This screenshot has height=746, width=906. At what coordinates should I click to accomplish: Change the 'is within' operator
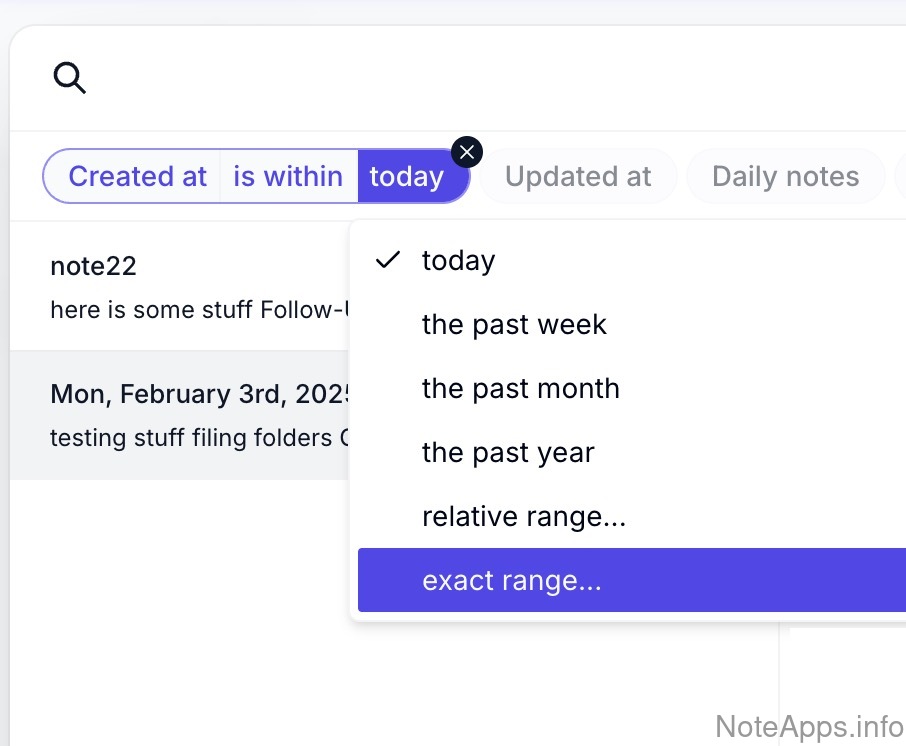[x=288, y=177]
